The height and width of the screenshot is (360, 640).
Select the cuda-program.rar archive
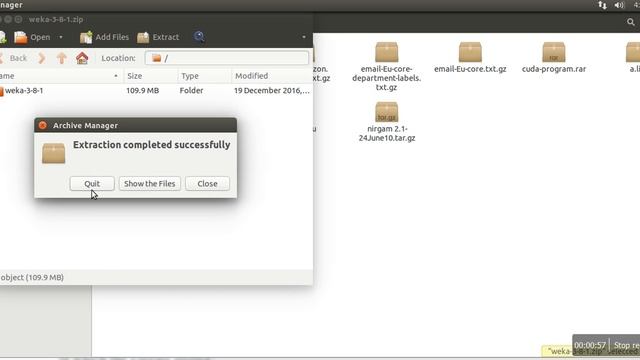coord(554,58)
